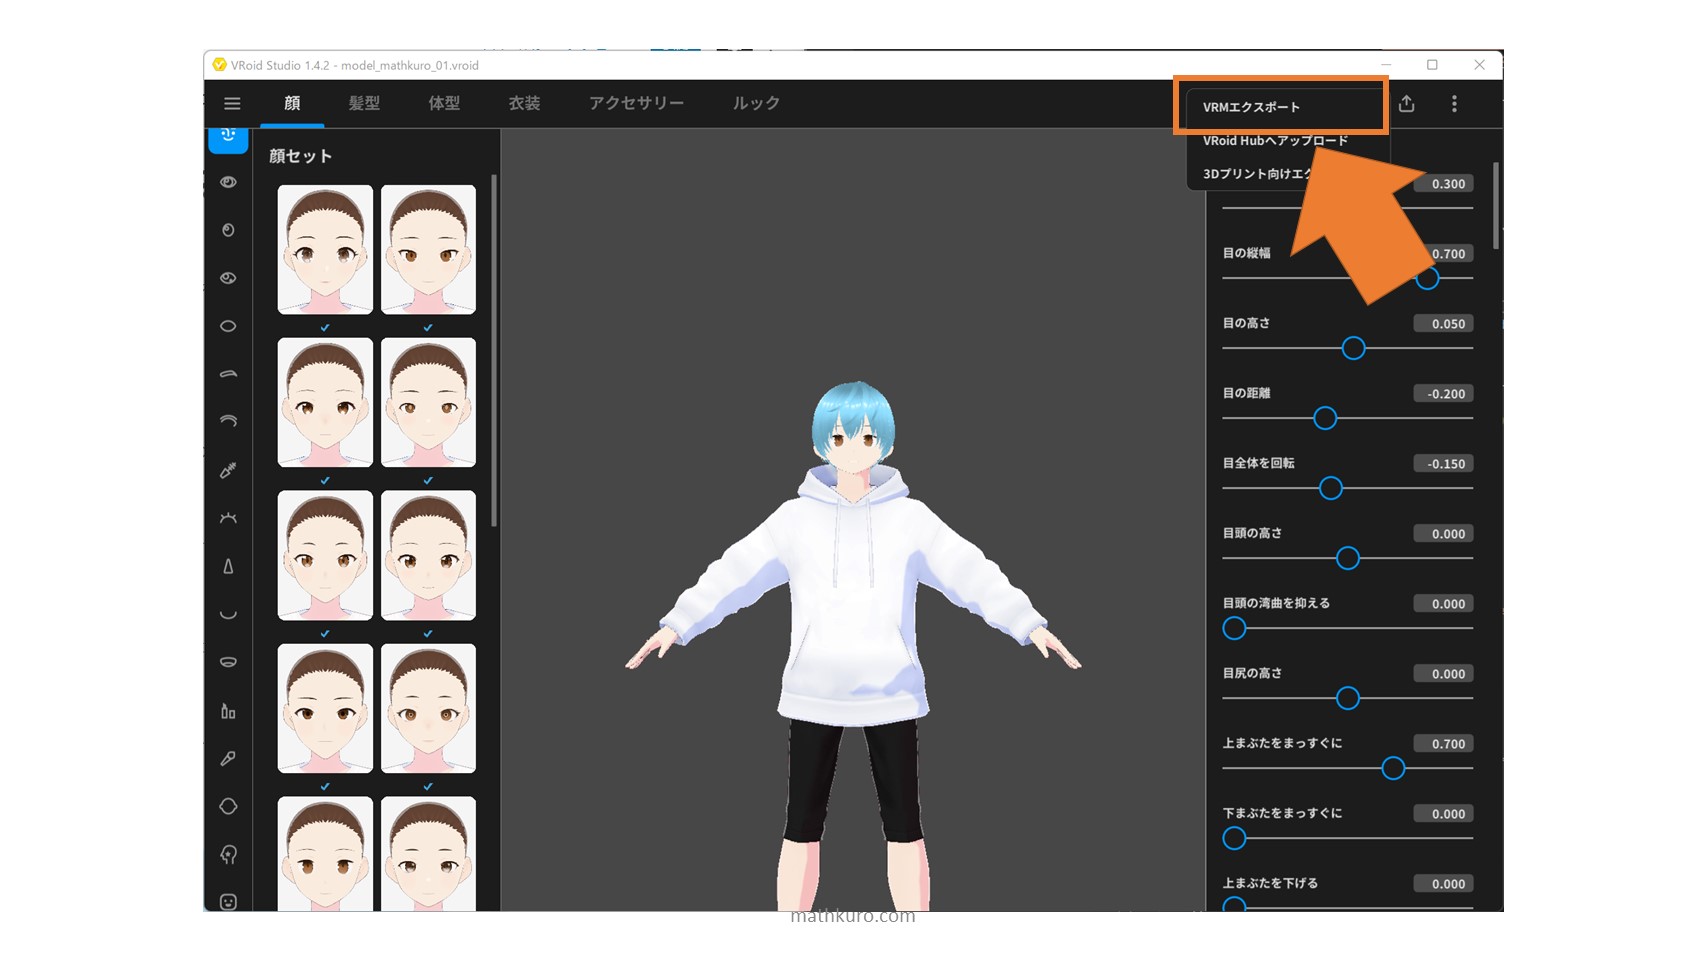Click the 目尻の高さ slider handle
1707x960 pixels.
[x=1348, y=698]
